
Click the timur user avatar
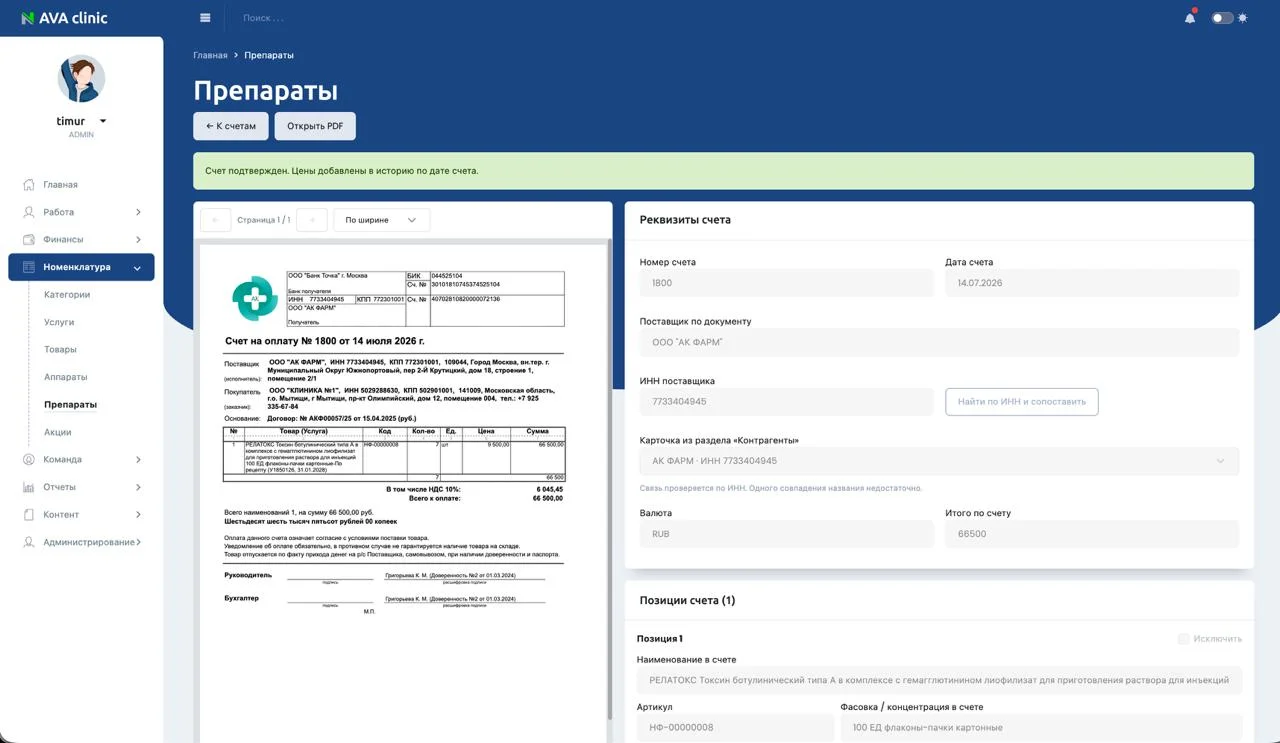point(81,78)
